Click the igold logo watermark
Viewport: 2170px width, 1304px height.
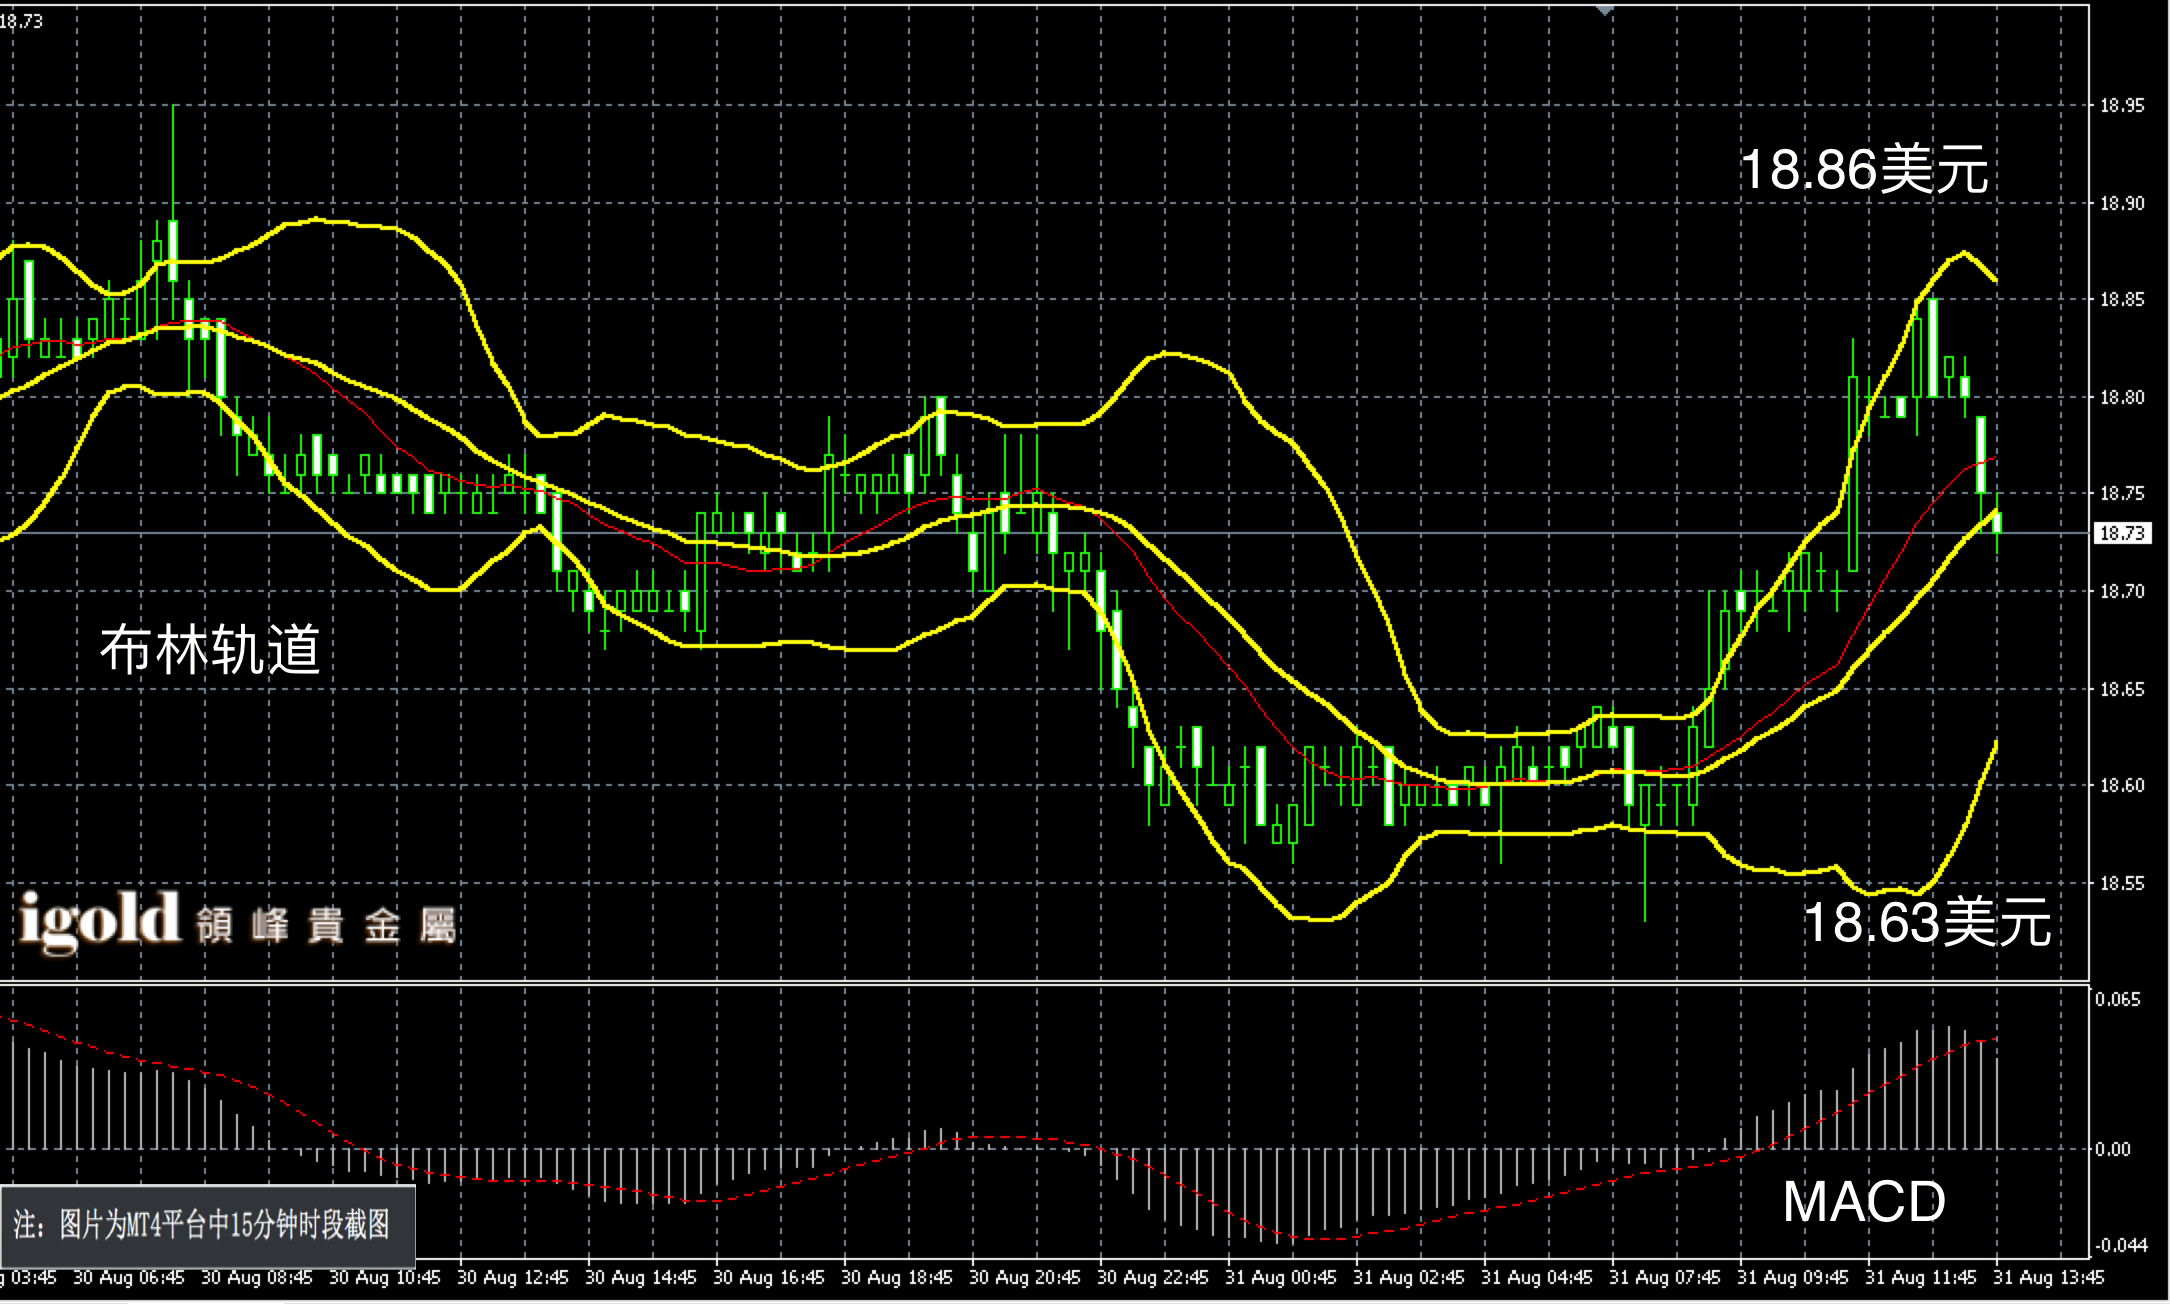(98, 920)
